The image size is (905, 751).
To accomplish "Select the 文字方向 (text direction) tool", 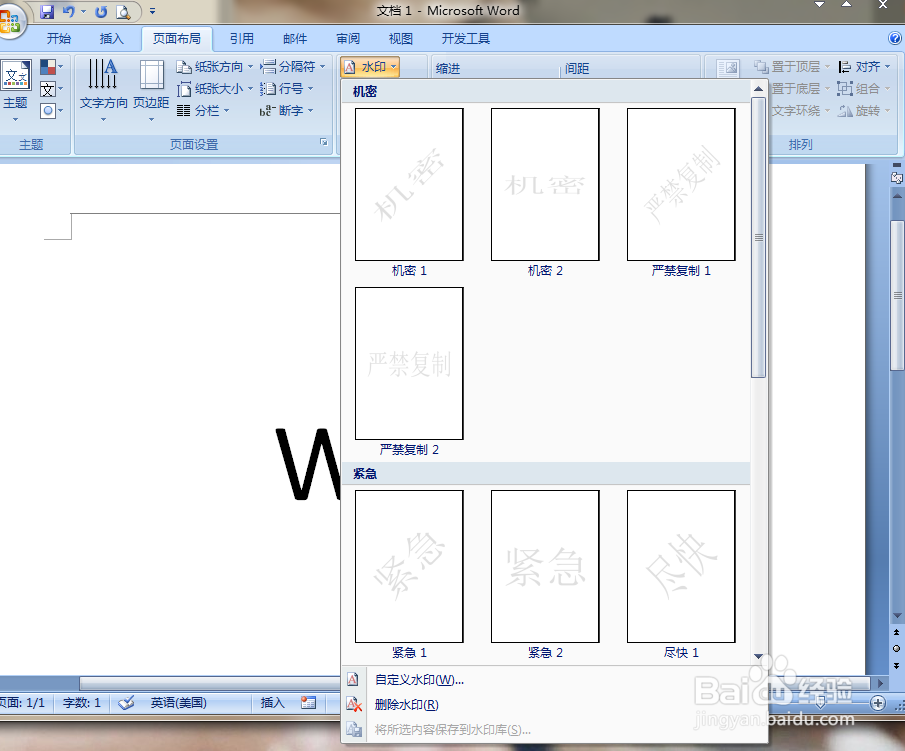I will 101,88.
